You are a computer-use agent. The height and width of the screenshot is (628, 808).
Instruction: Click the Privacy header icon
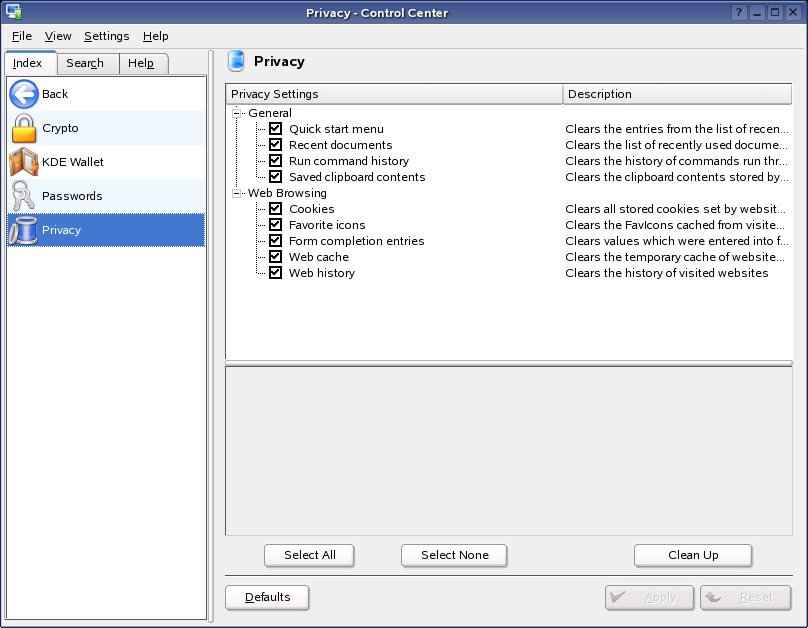click(236, 61)
